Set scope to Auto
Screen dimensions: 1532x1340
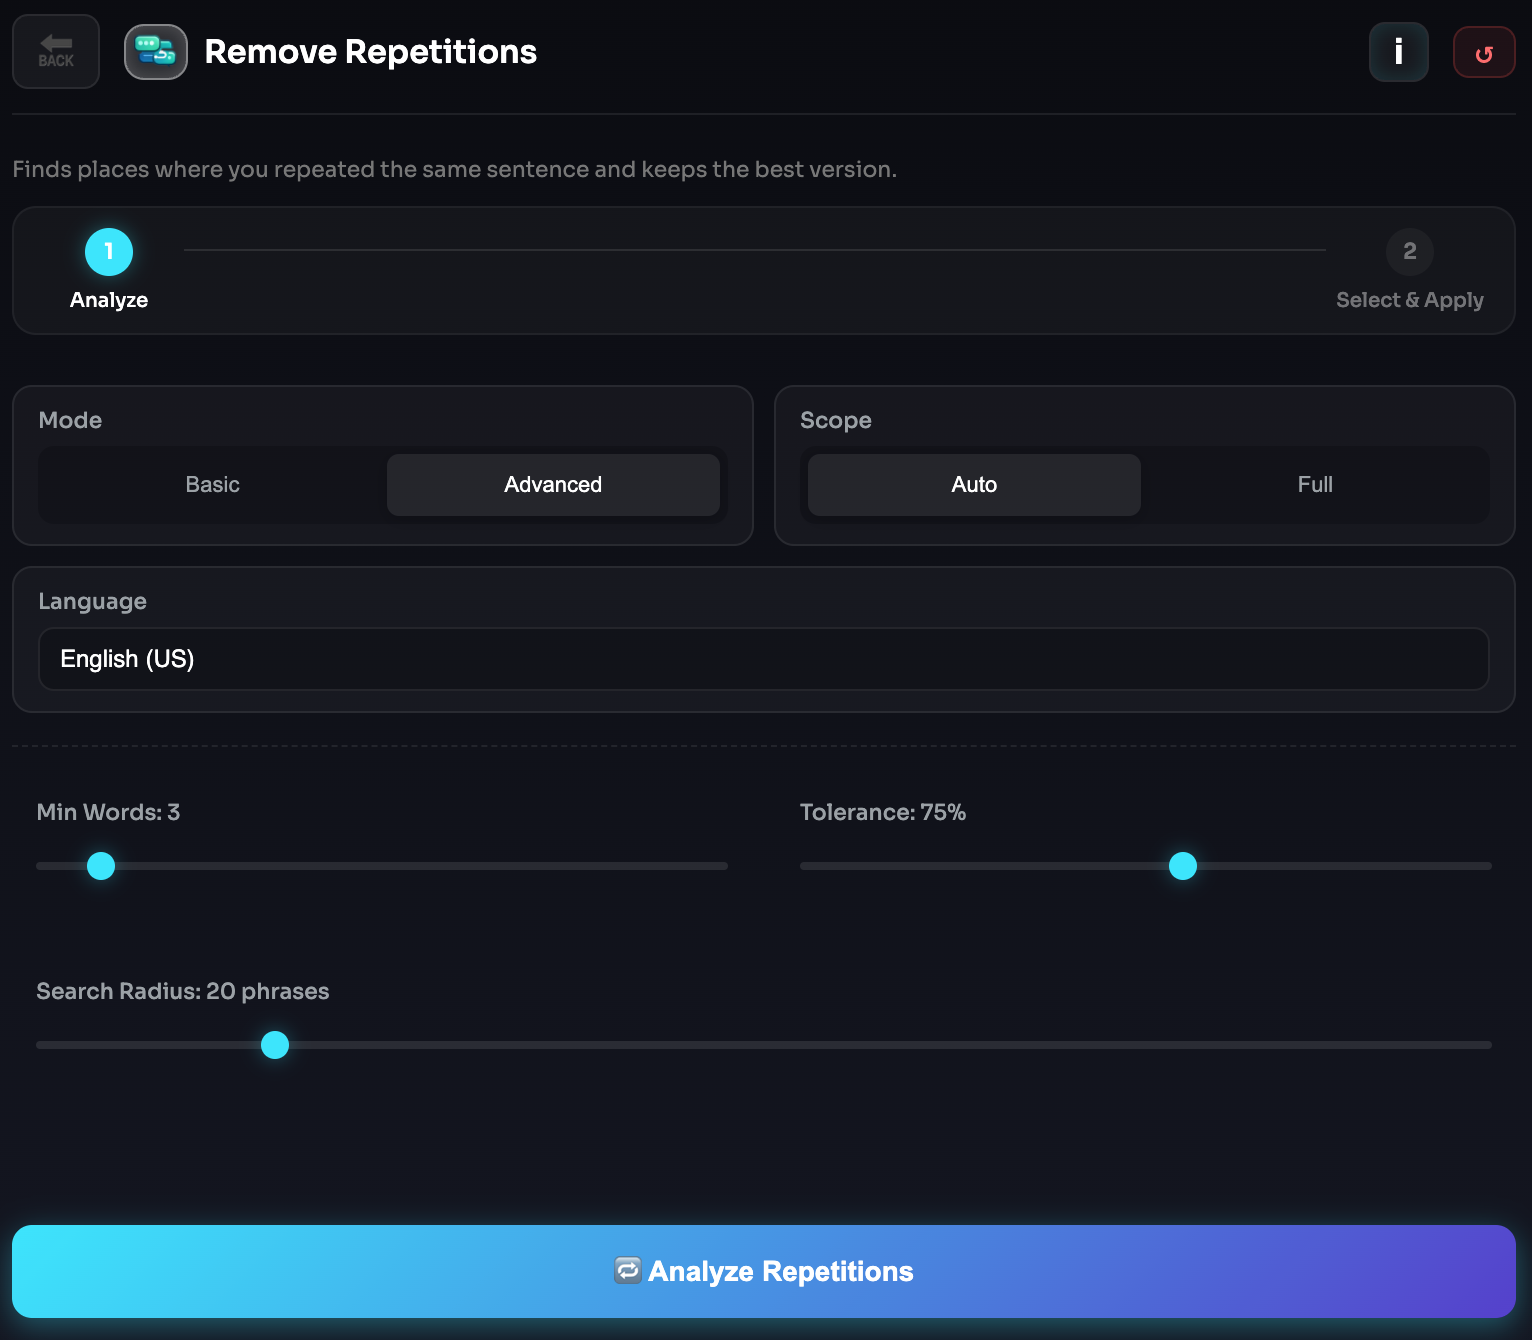pos(974,485)
